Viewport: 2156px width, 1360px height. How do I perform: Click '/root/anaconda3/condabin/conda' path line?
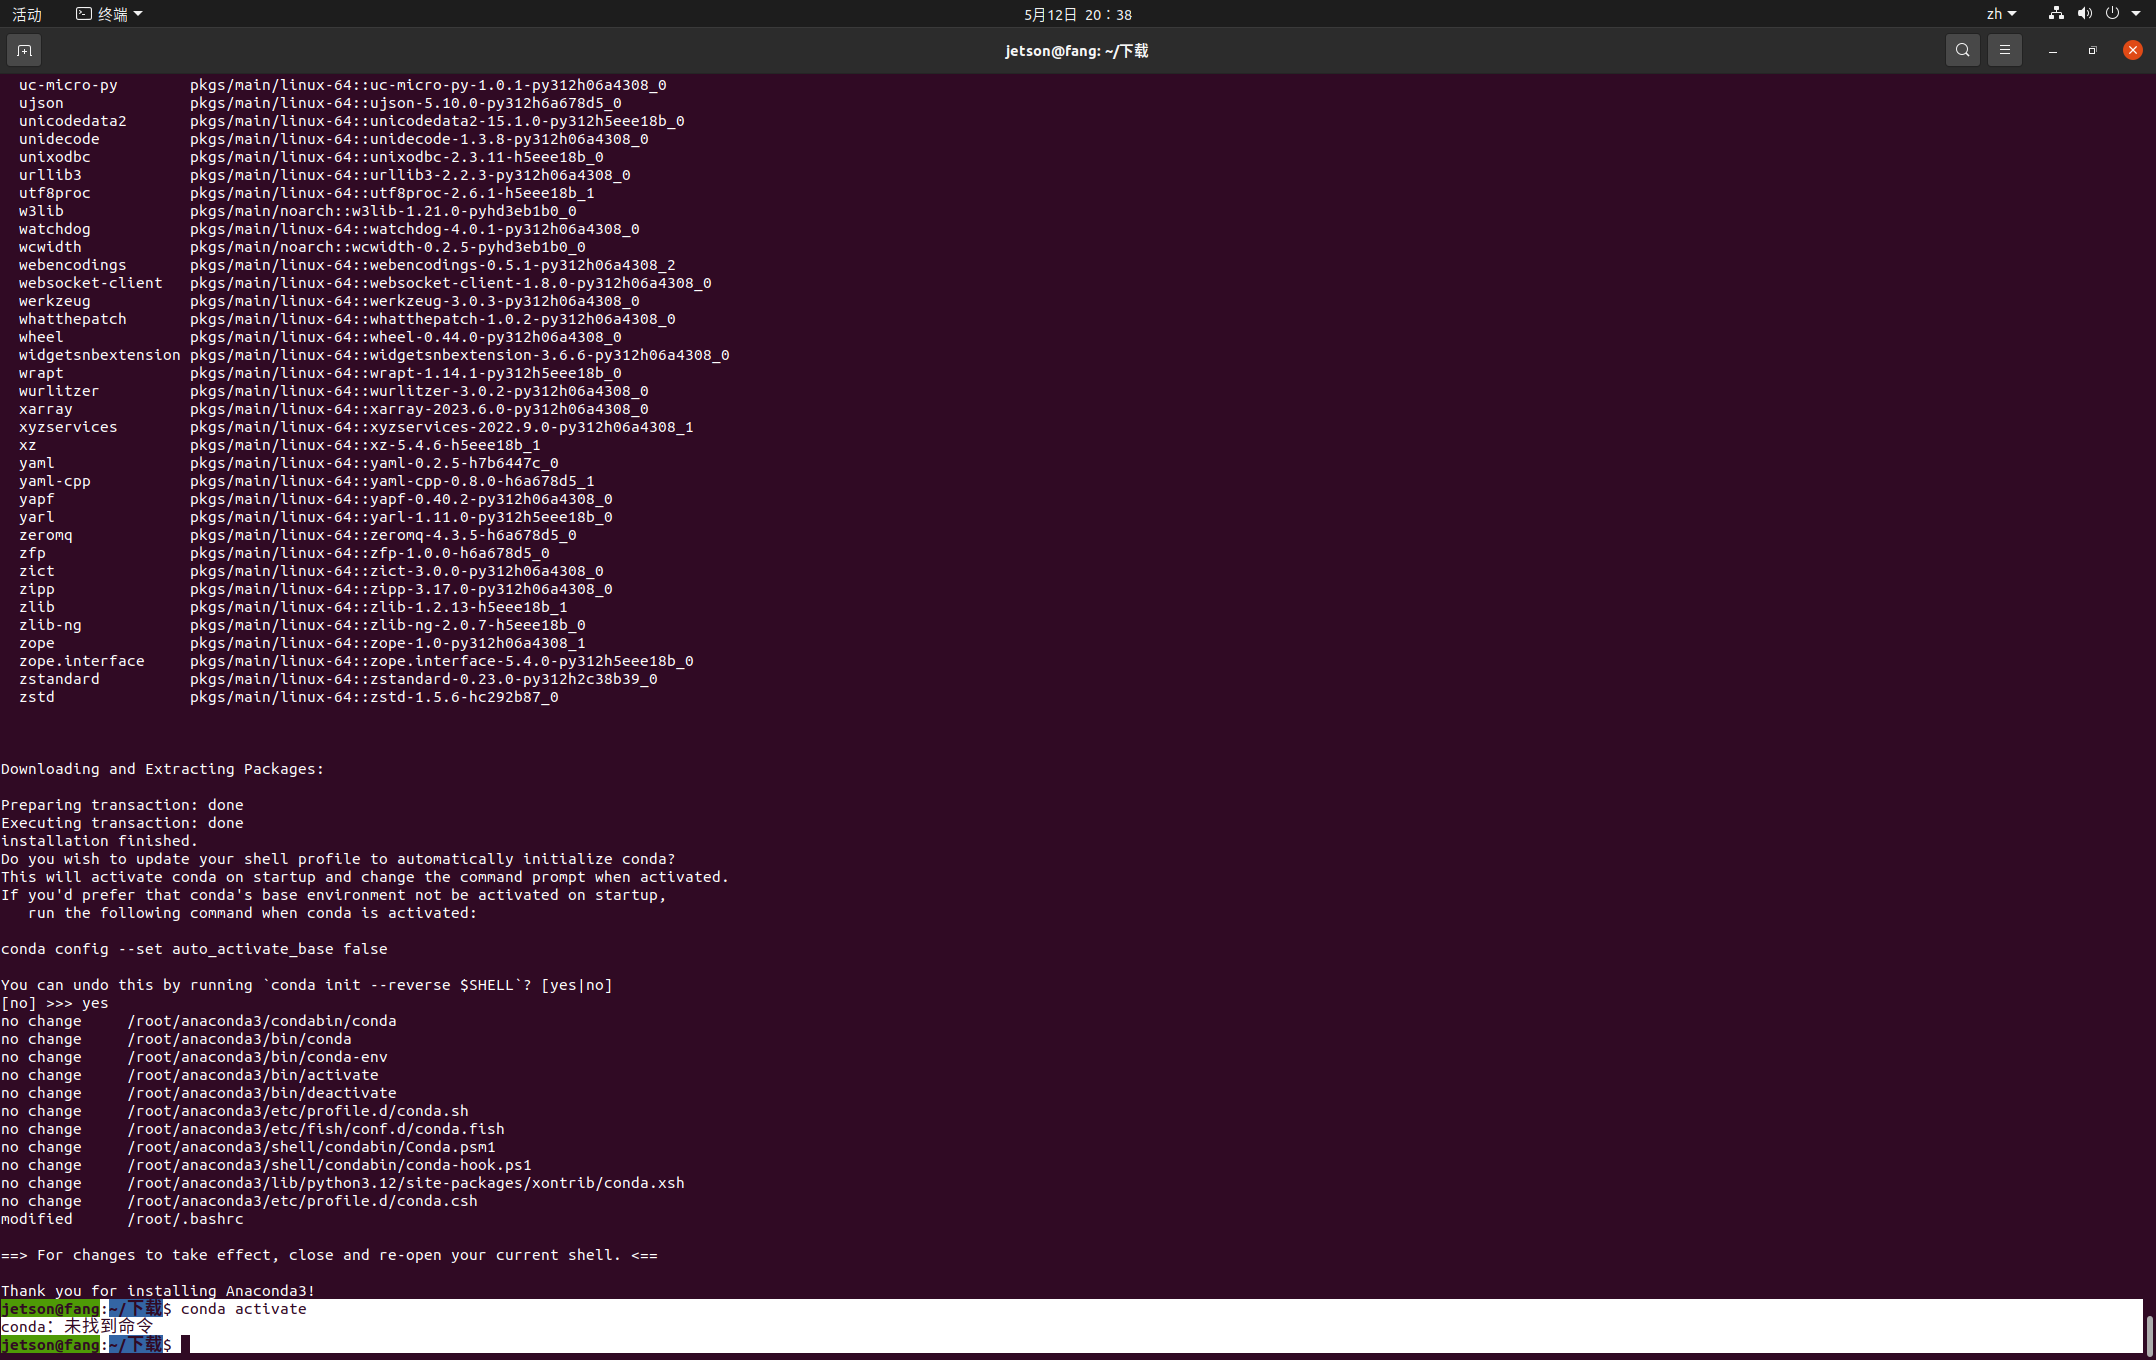pyautogui.click(x=199, y=1021)
